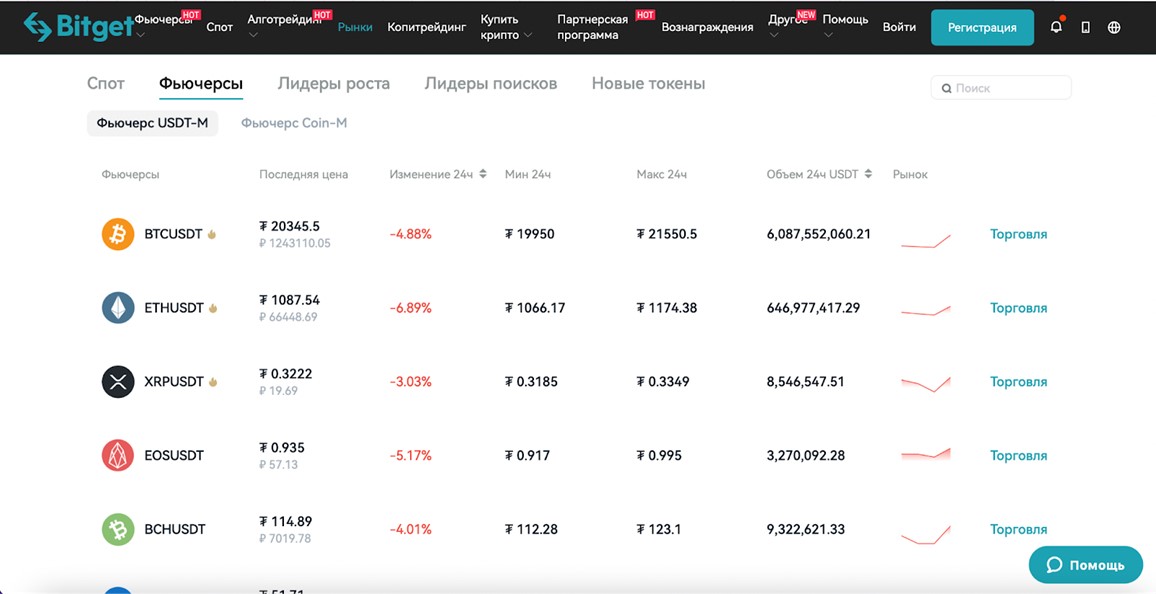
Task: Sort by Изменение 24ч column arrows
Action: tap(483, 175)
